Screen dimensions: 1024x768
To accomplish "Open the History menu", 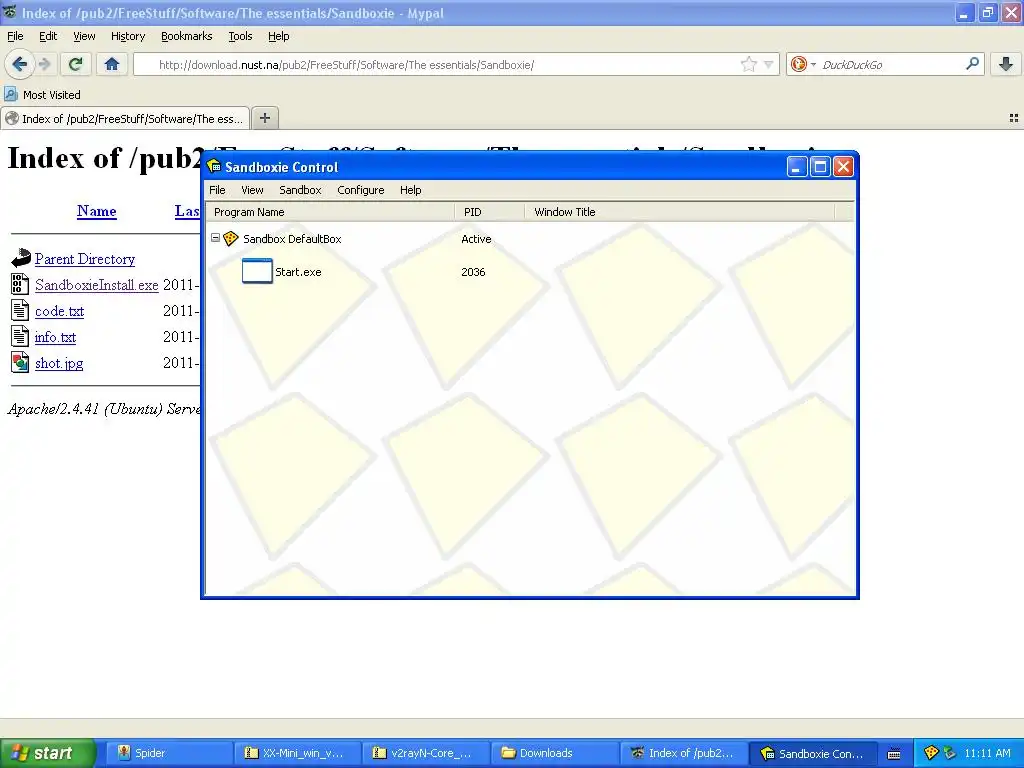I will [128, 36].
